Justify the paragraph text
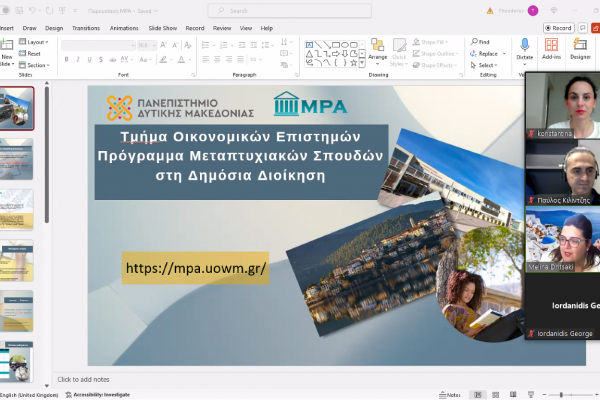 tap(240, 59)
